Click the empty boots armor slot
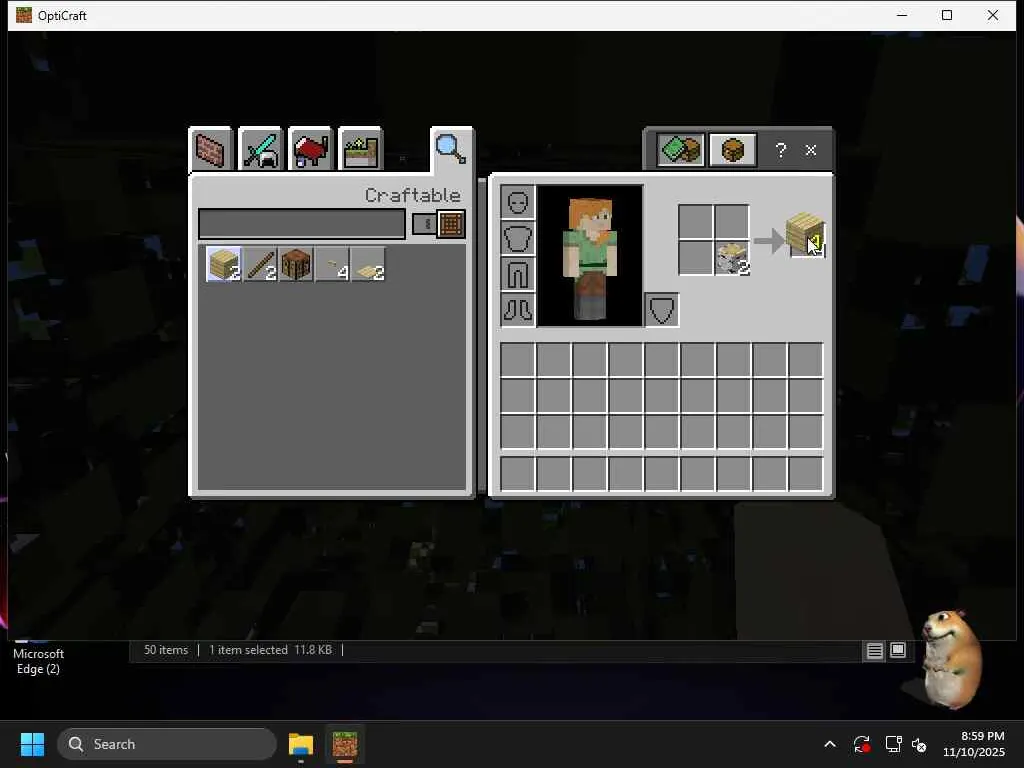 pyautogui.click(x=518, y=310)
